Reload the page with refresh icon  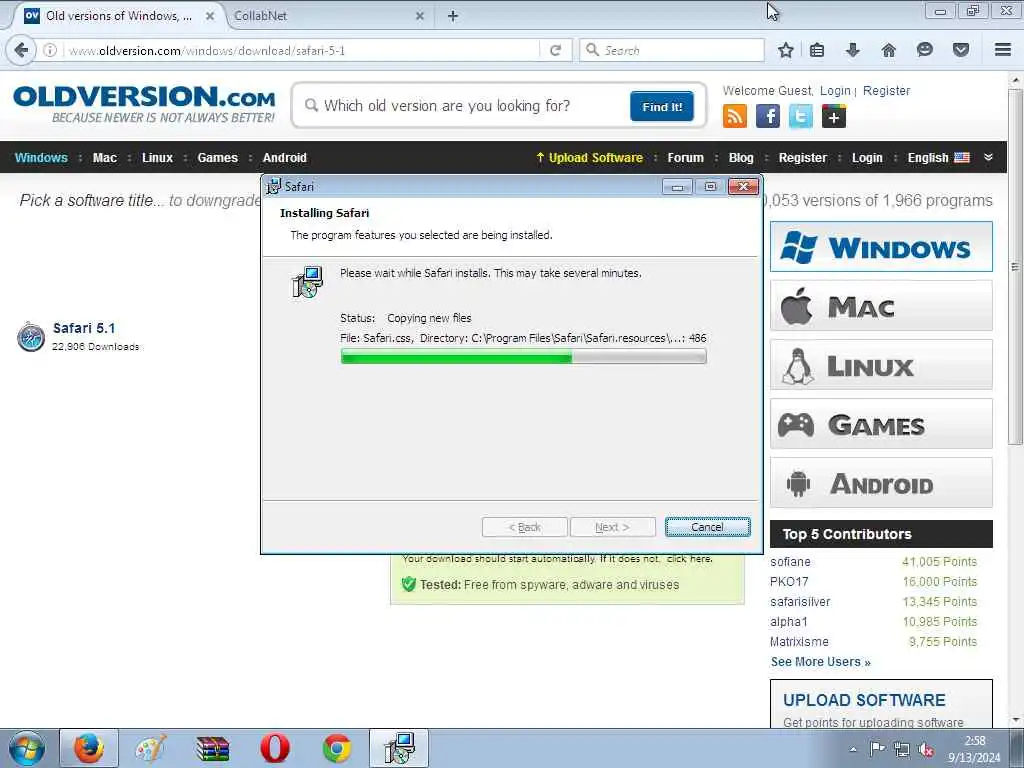(x=556, y=50)
